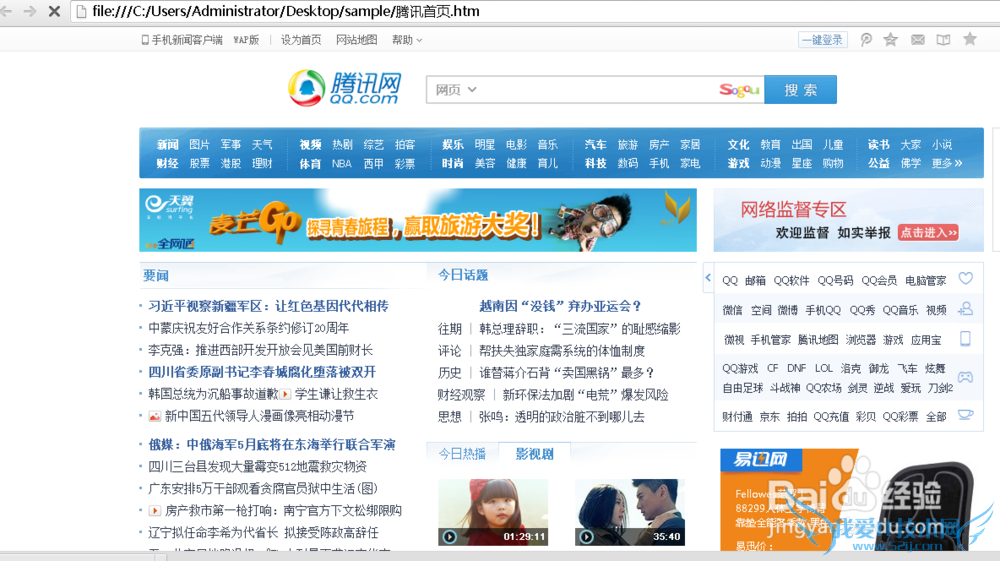Click the mobile phone icon in services panel
This screenshot has height=561, width=1000.
point(965,338)
